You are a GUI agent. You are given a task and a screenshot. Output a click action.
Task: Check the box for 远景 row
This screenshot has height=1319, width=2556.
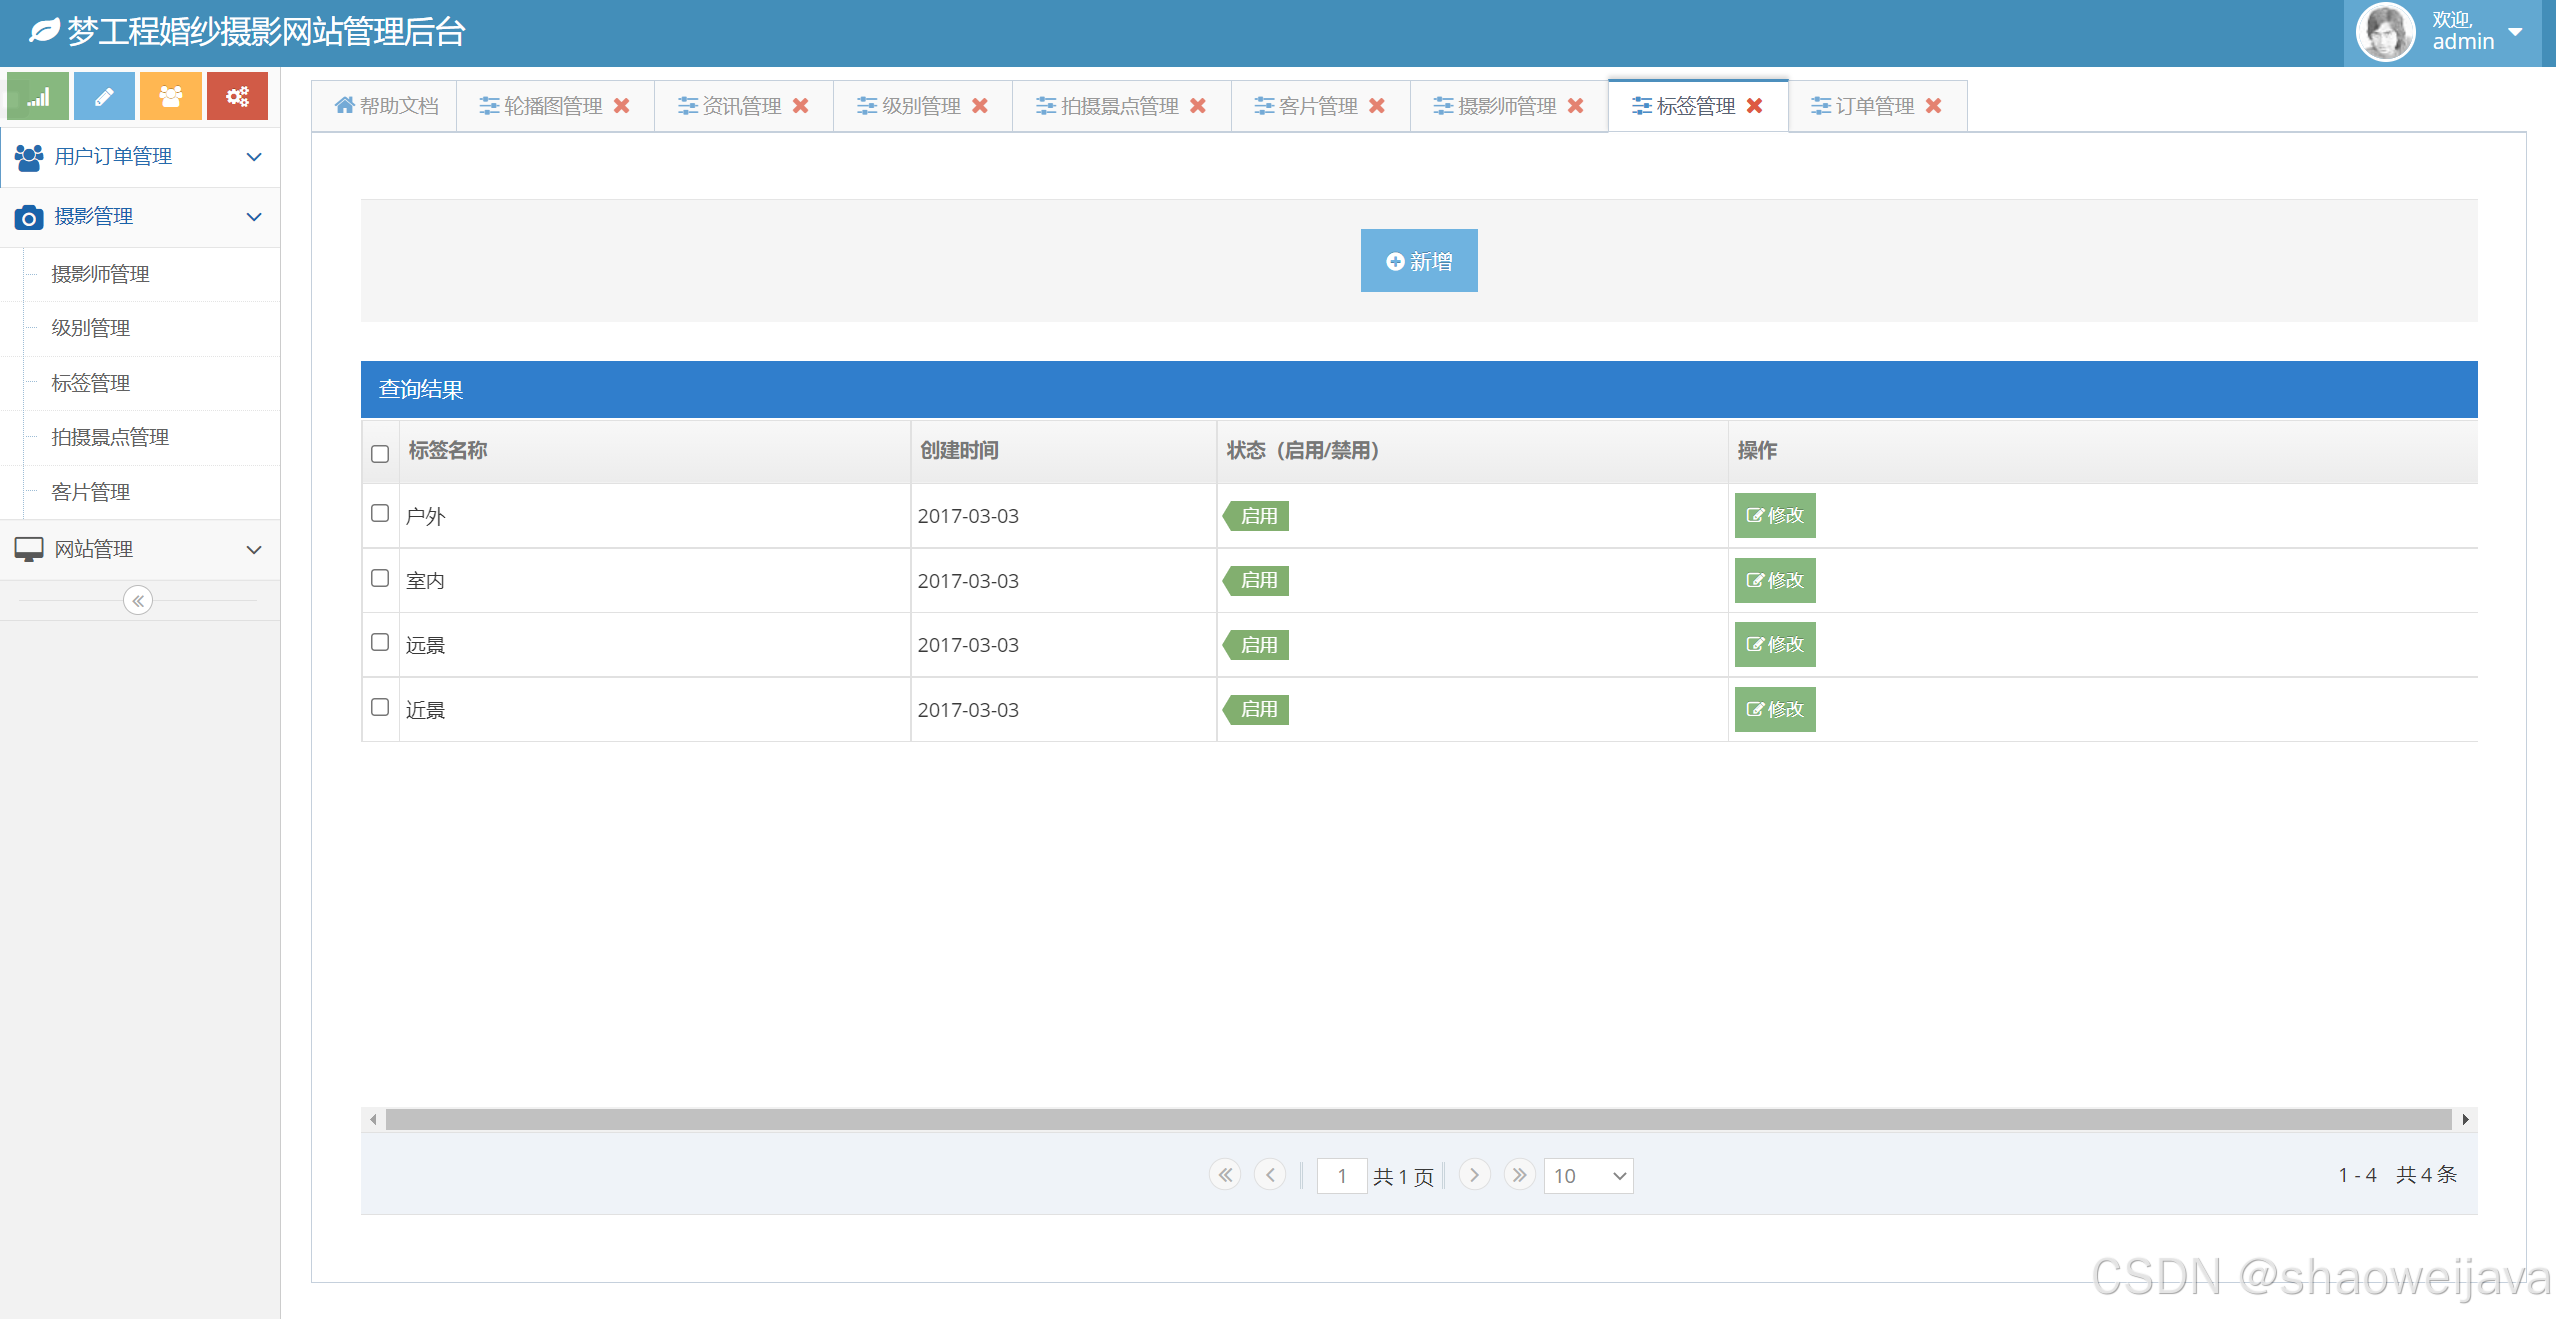pos(380,643)
